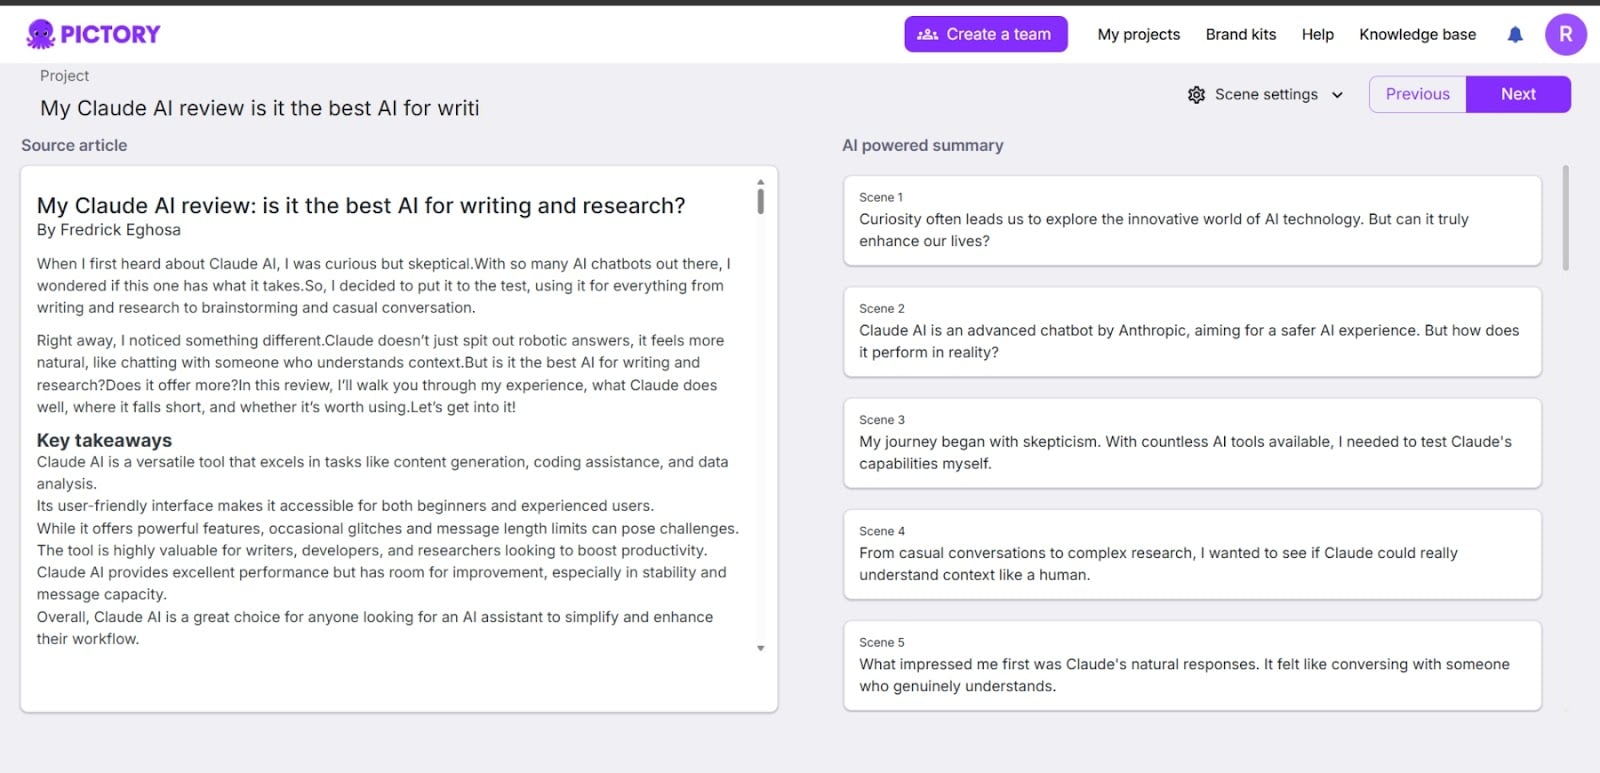1600x773 pixels.
Task: Click the source article scroll down arrow
Action: [760, 648]
